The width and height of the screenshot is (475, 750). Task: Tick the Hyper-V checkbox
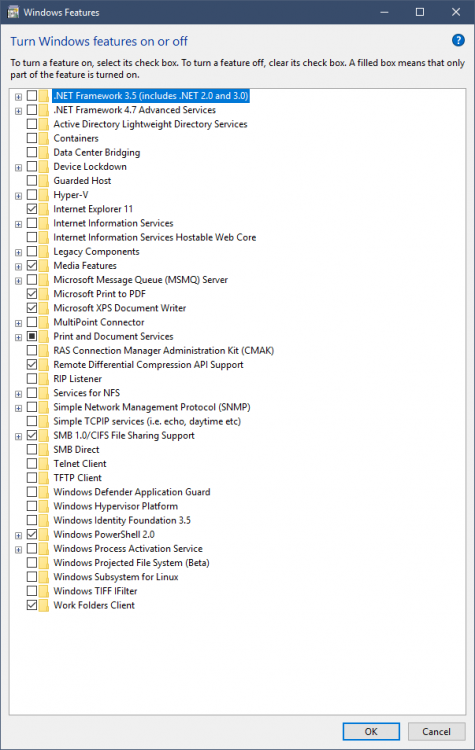point(32,195)
